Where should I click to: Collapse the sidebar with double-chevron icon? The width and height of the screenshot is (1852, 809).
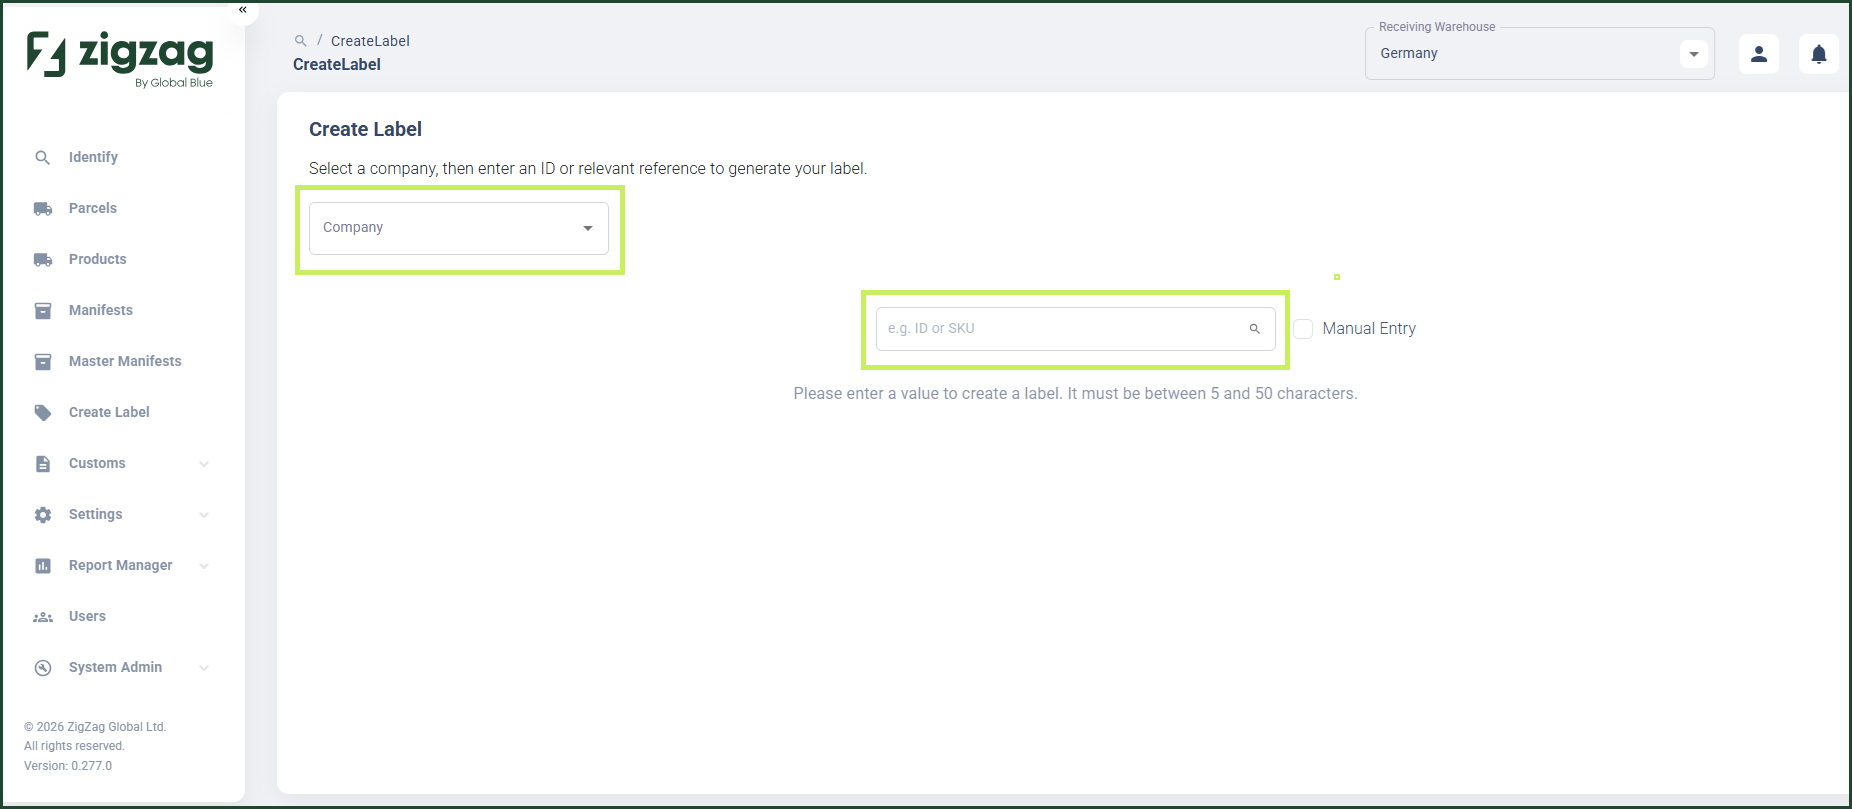(x=242, y=10)
